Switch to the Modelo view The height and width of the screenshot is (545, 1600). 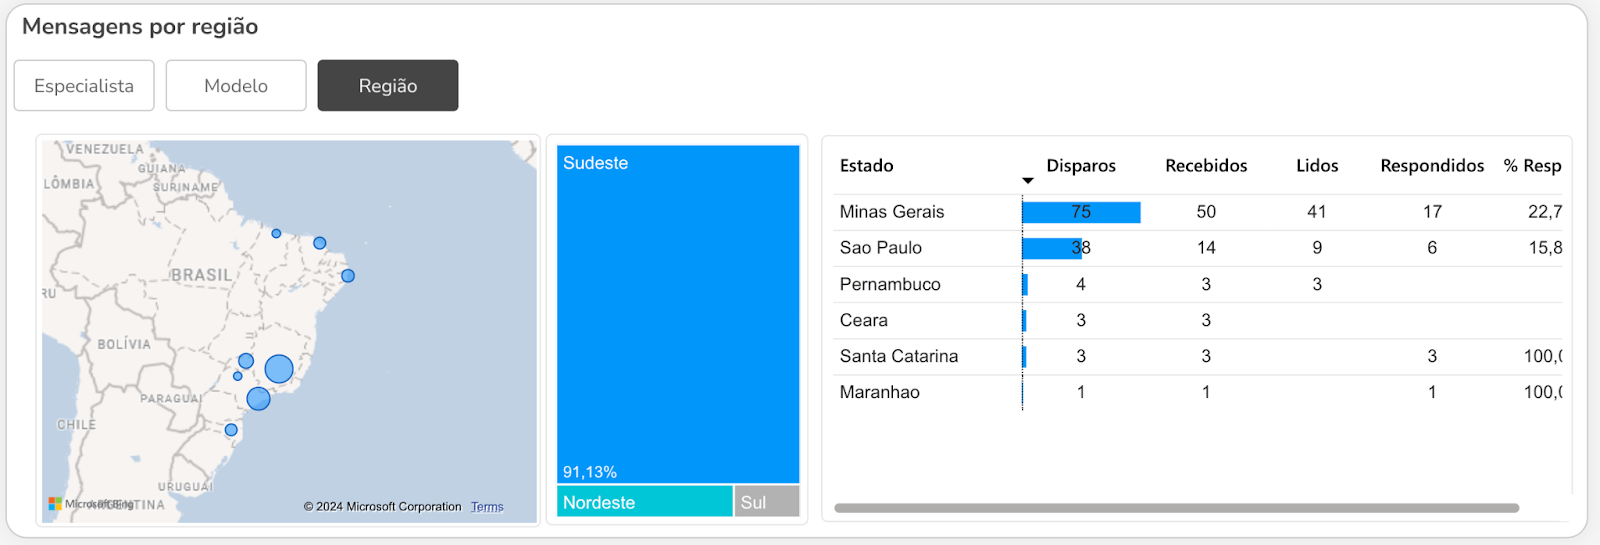pos(236,86)
